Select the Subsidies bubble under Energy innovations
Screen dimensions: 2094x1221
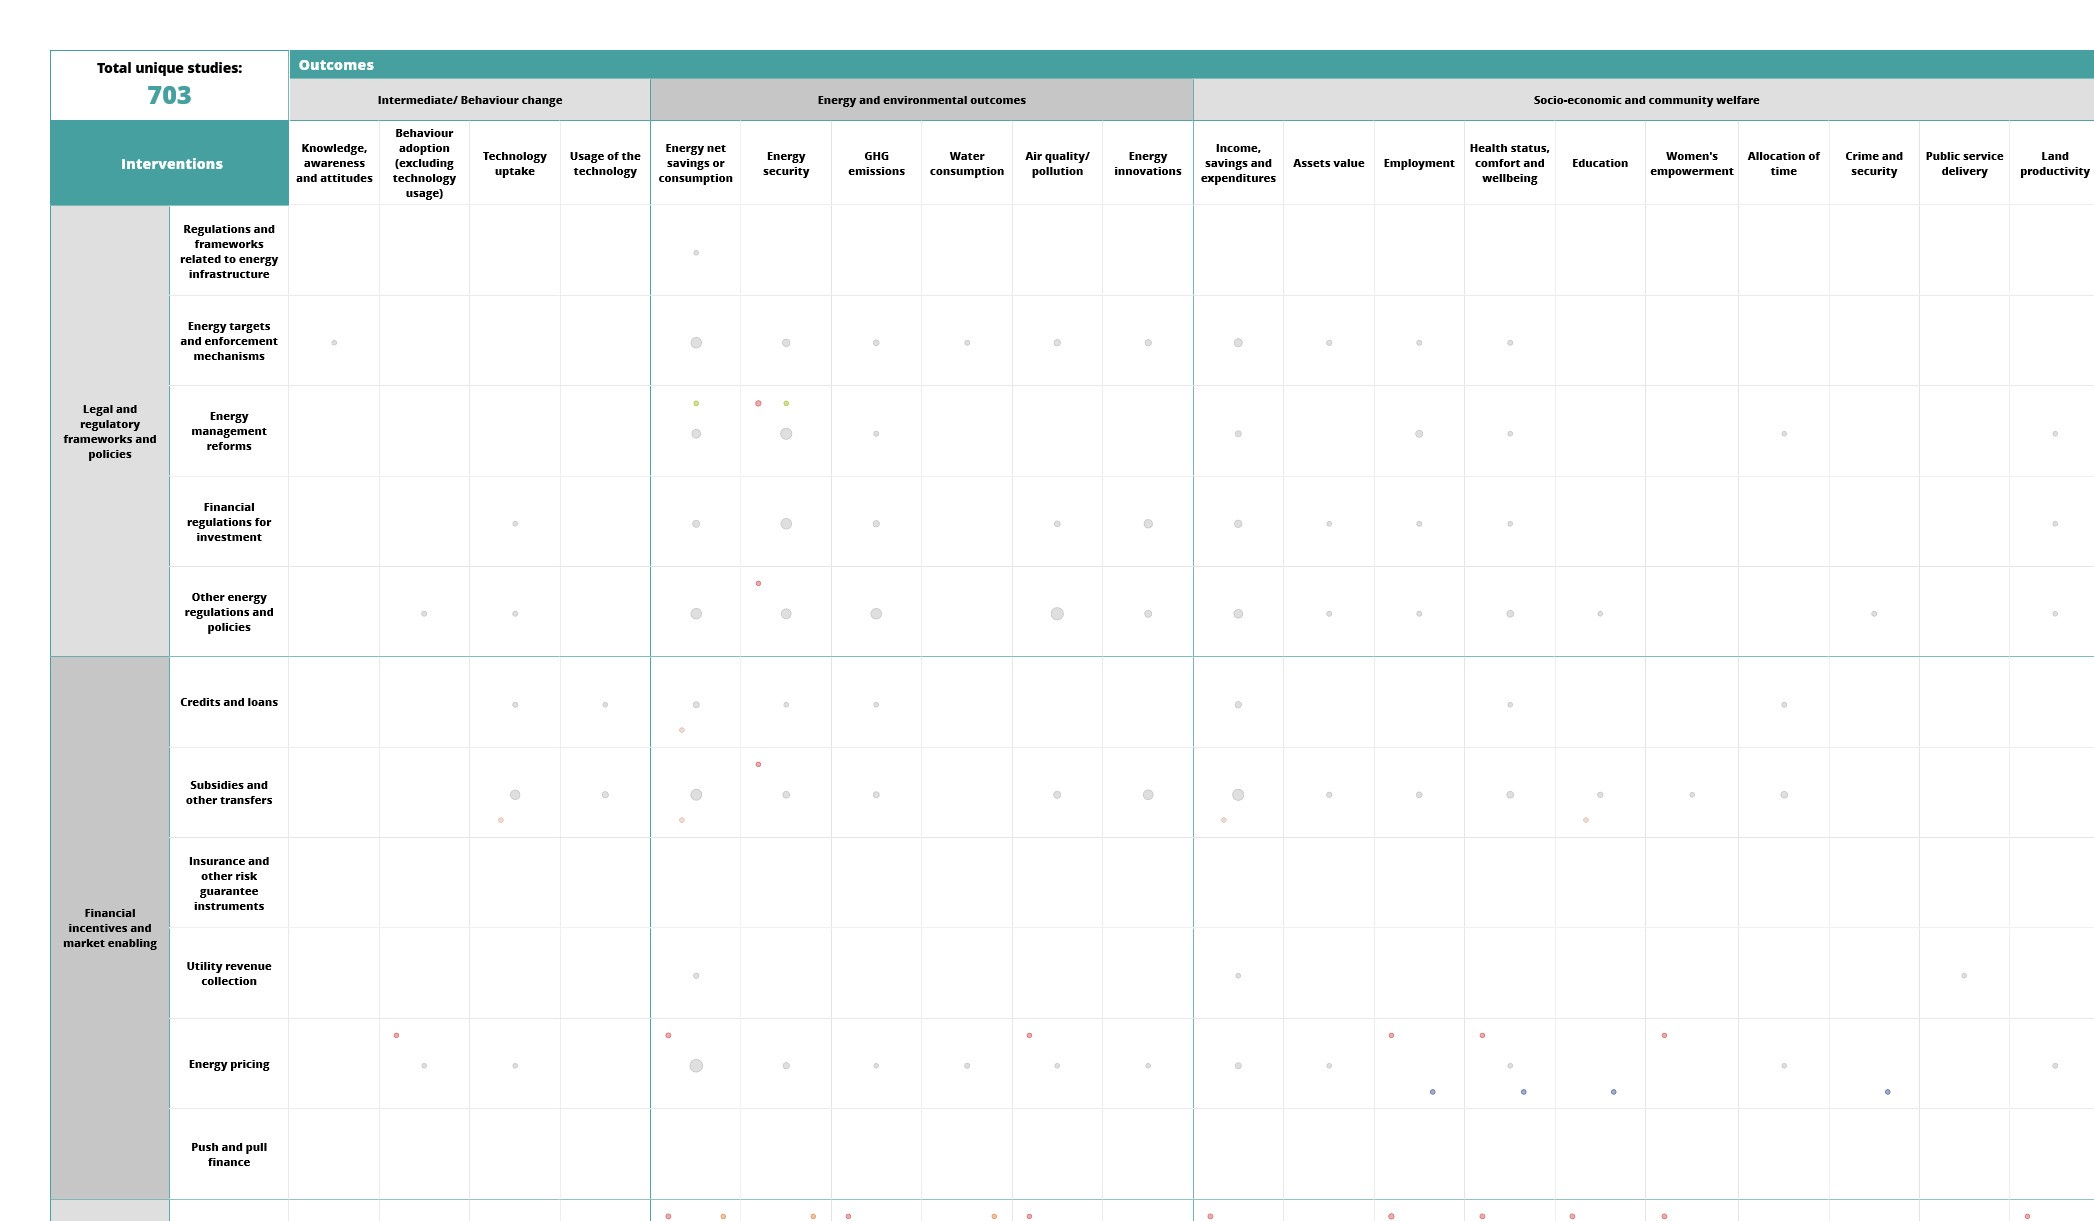coord(1148,795)
